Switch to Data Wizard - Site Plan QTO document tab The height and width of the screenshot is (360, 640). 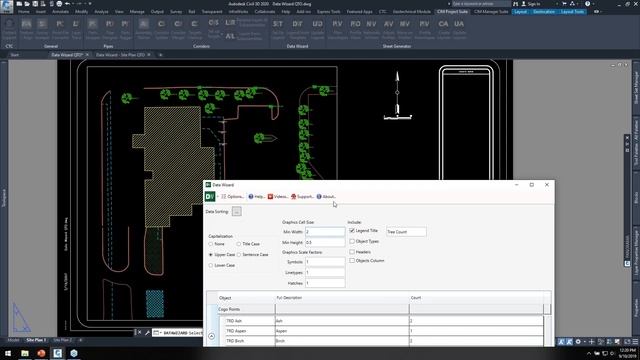pyautogui.click(x=120, y=55)
